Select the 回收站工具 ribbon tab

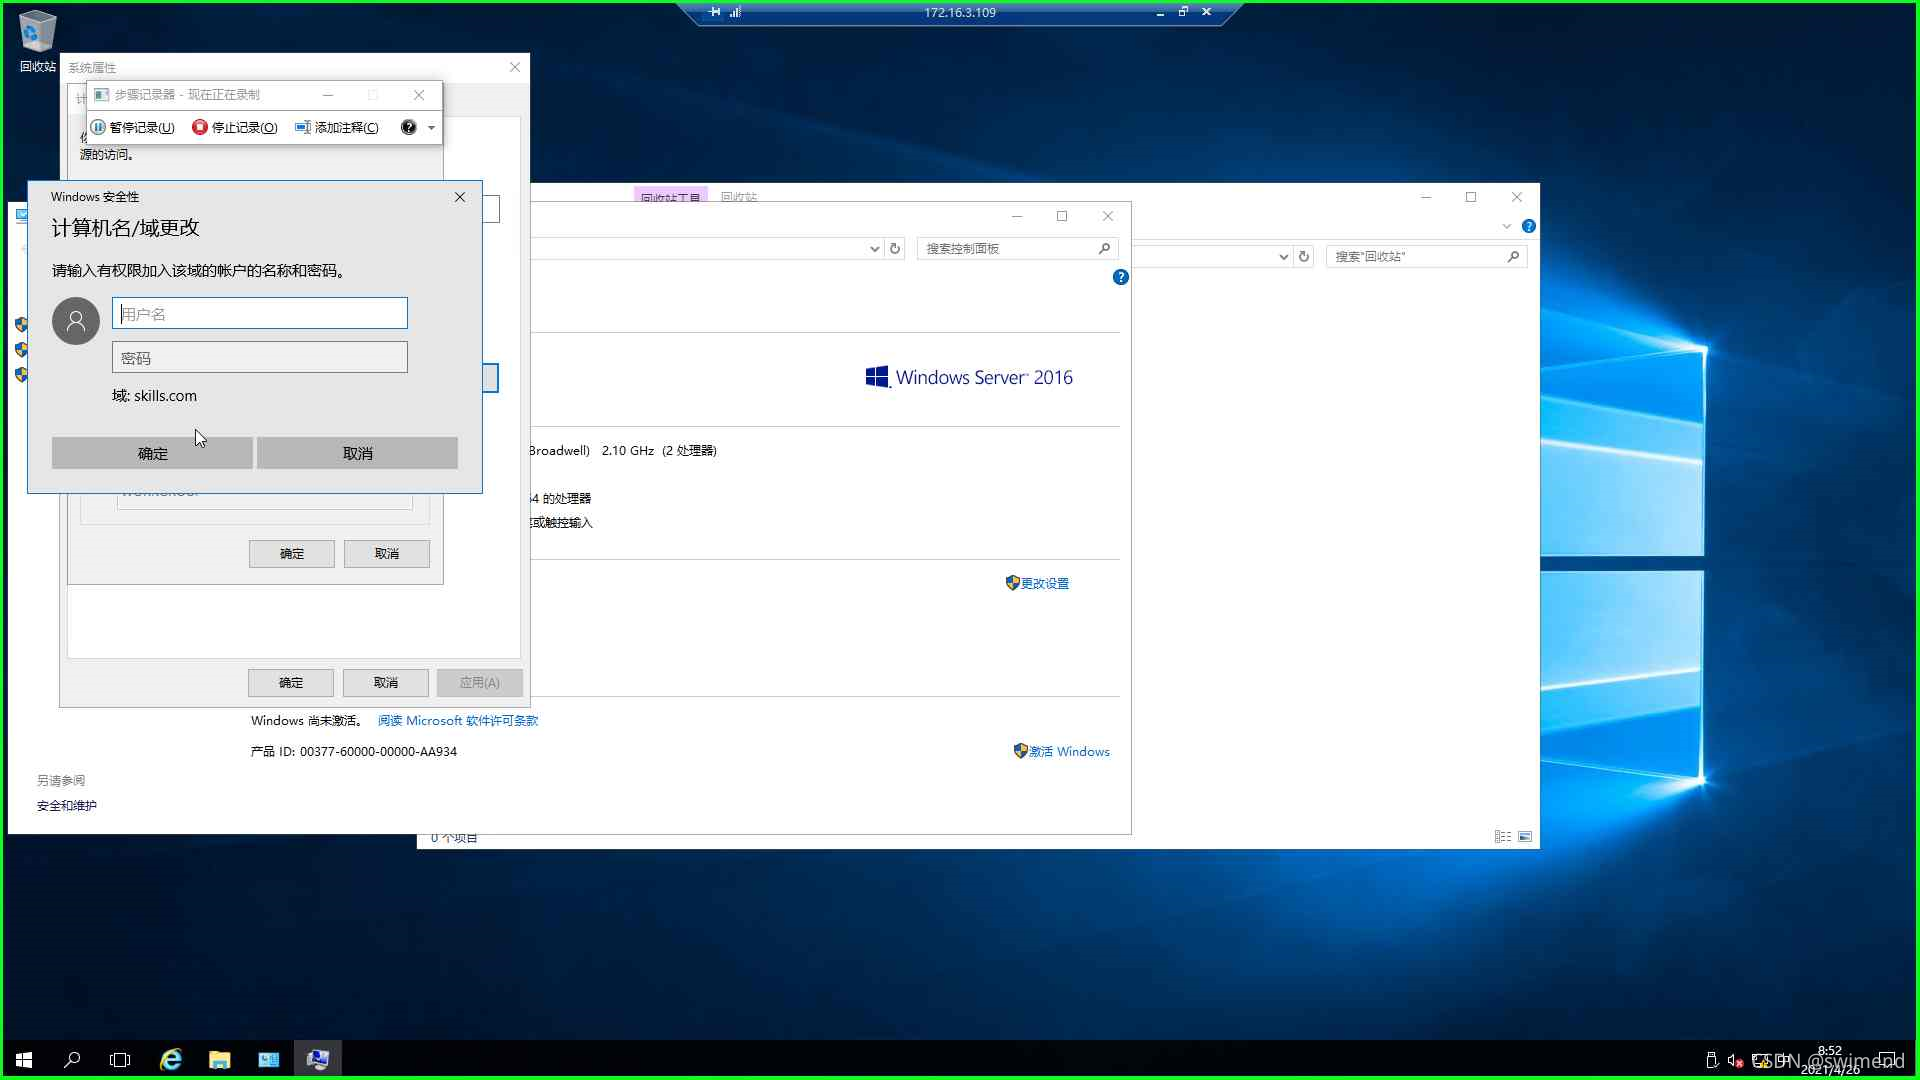click(670, 195)
